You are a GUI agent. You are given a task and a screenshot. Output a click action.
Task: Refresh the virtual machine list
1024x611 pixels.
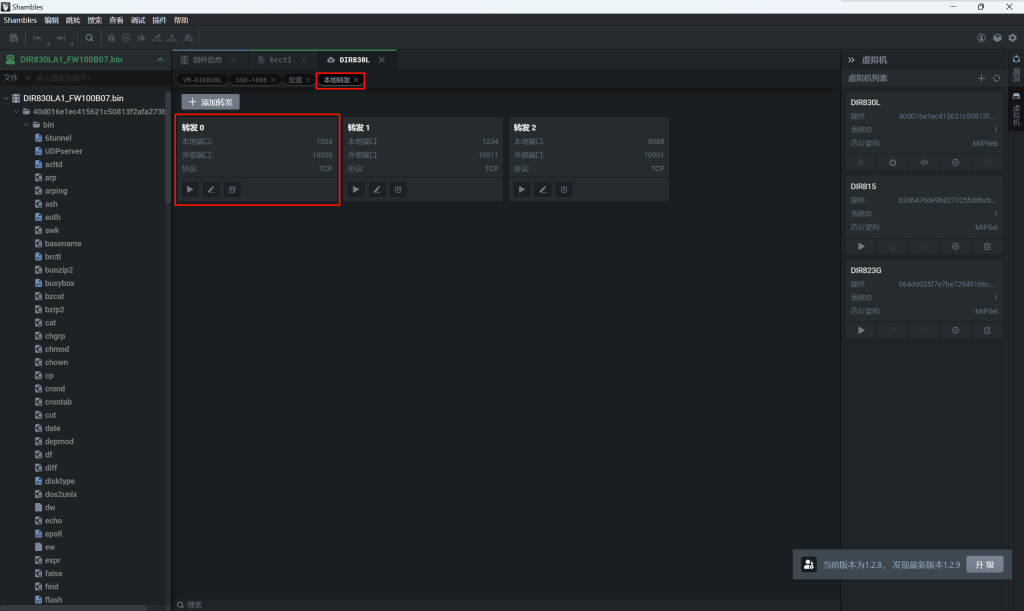pyautogui.click(x=996, y=78)
